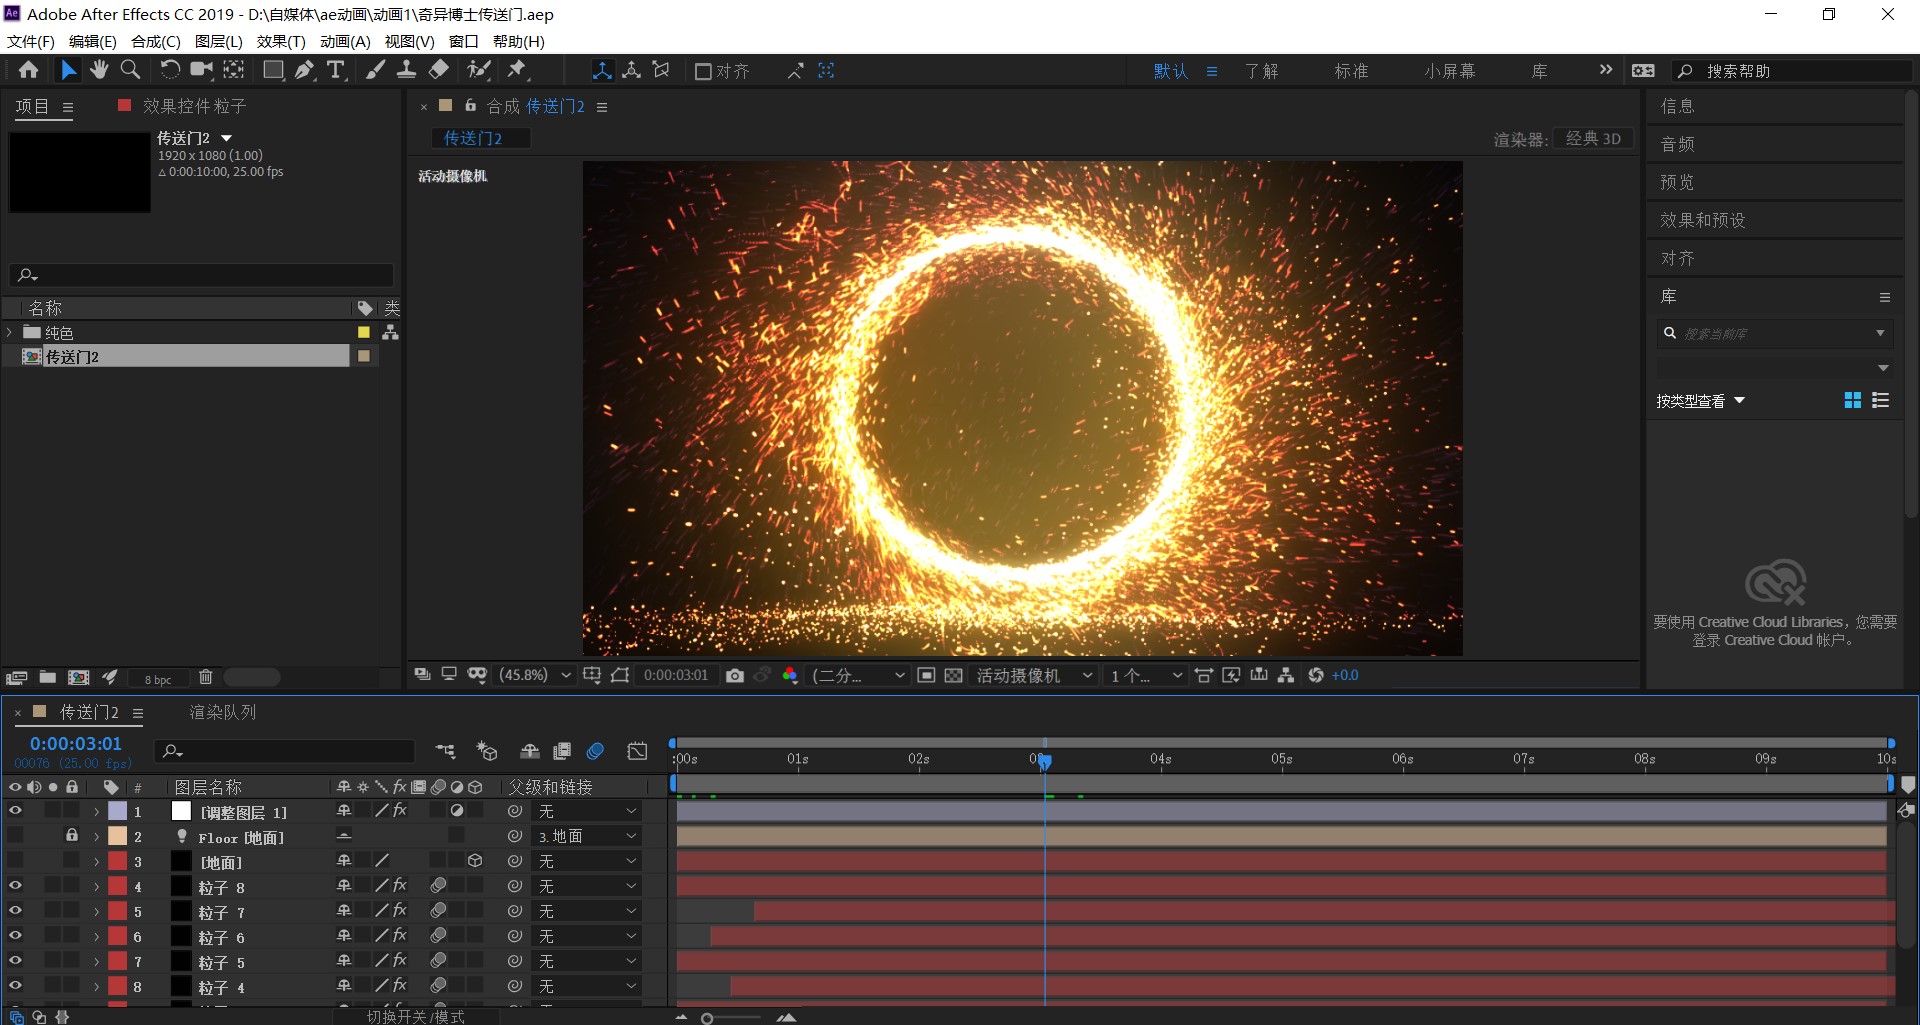Open the 合成(C) menu

coord(156,41)
